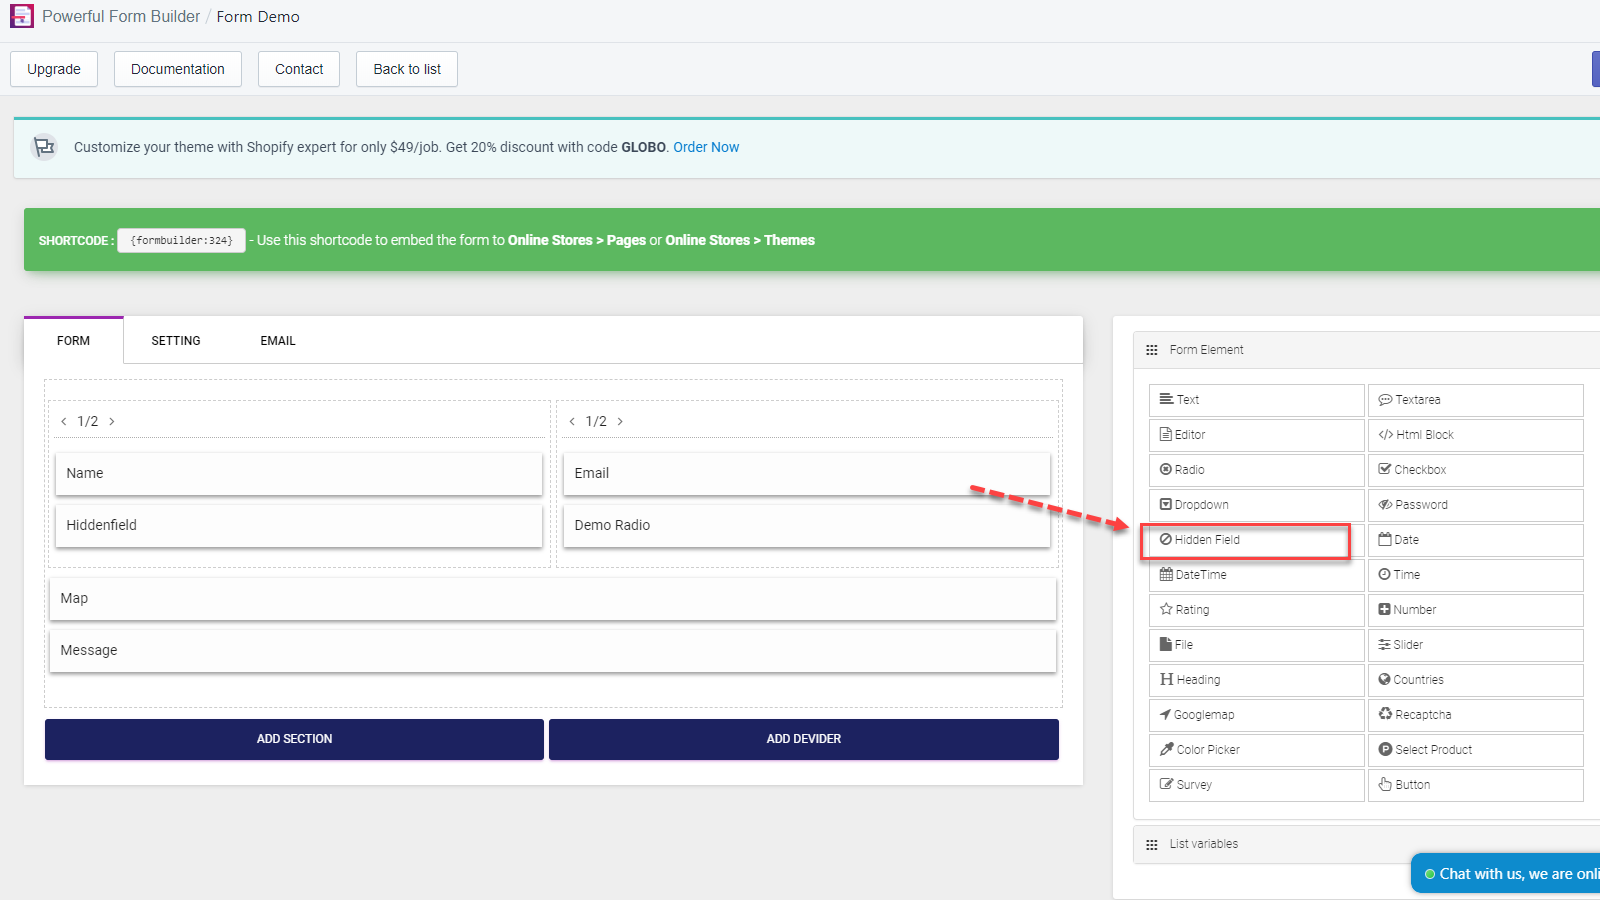
Task: Select the Demo Radio form field
Action: click(x=806, y=525)
